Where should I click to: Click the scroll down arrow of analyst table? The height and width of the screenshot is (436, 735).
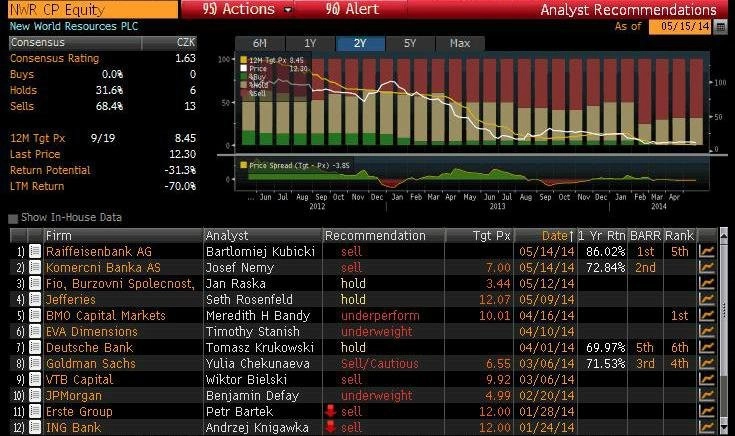(x=723, y=429)
